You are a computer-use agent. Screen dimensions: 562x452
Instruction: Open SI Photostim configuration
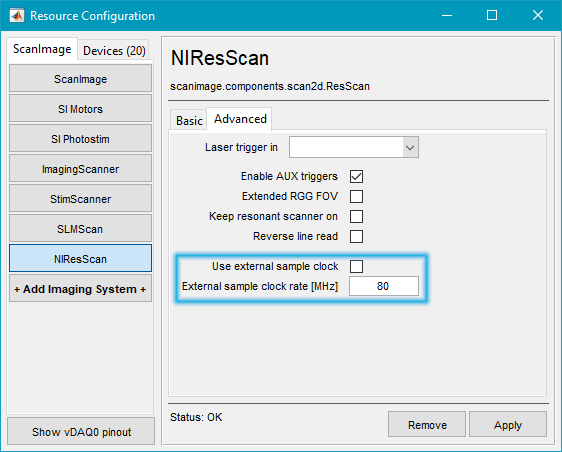click(x=80, y=139)
